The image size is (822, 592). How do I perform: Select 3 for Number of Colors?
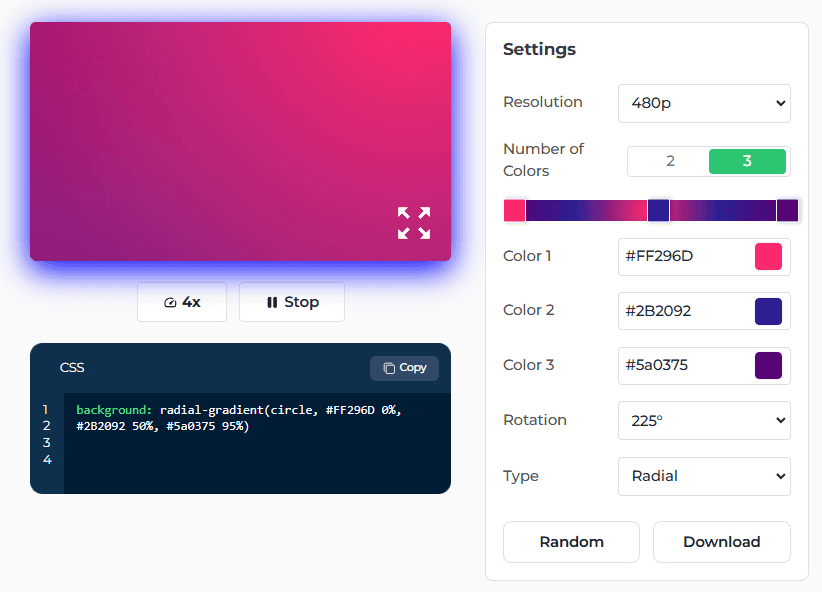(x=748, y=161)
